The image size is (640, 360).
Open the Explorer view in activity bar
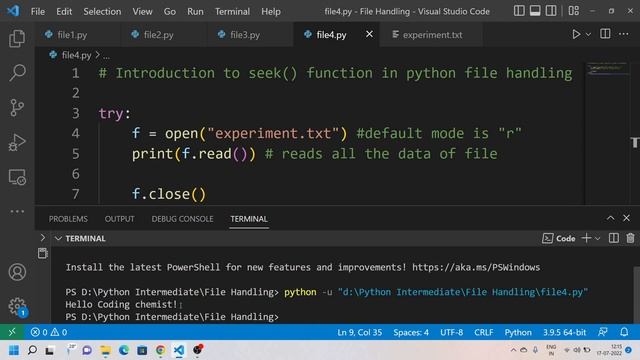click(x=17, y=38)
